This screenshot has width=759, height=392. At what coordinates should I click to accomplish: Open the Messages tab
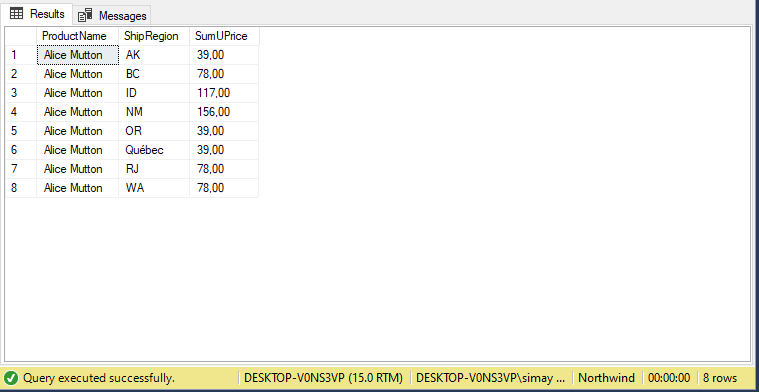(x=112, y=15)
